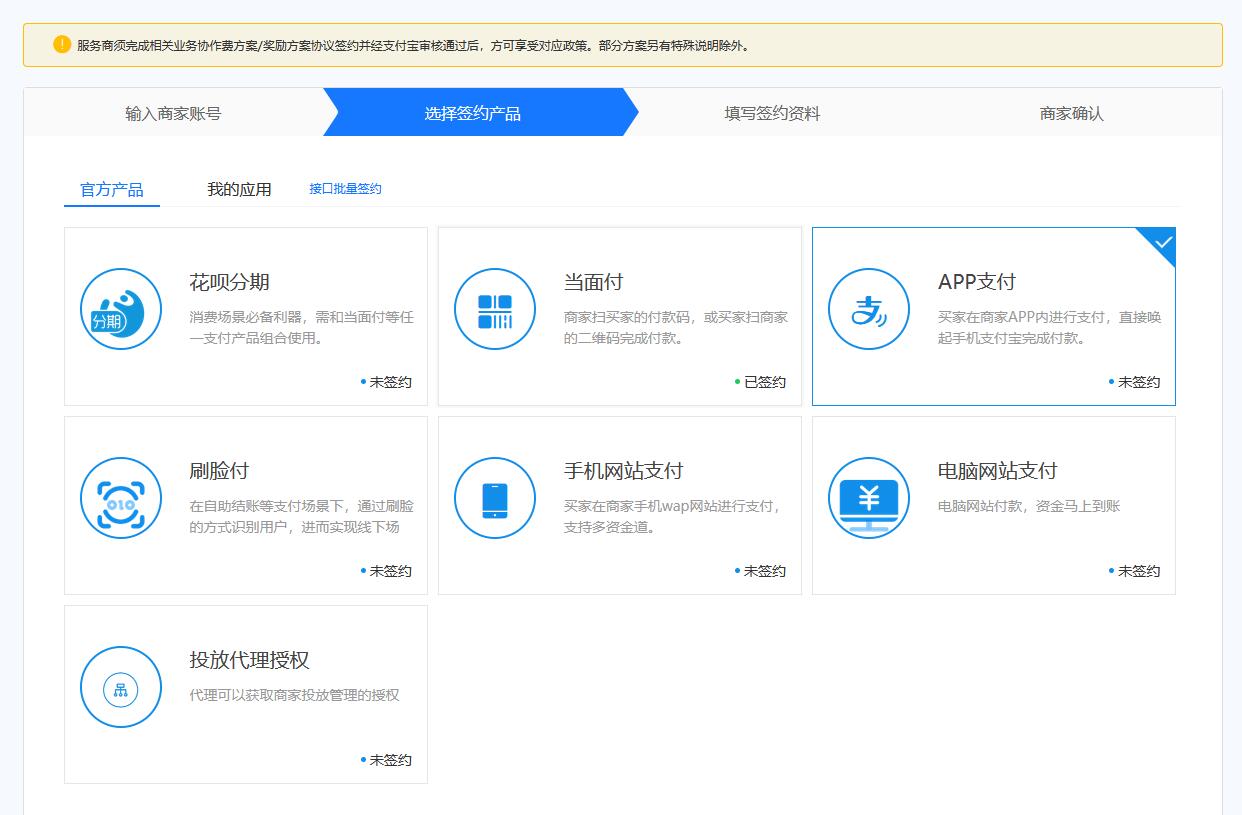Click the 投放代理授权 hierarchy icon
Screen dimensions: 1242x815
click(121, 687)
